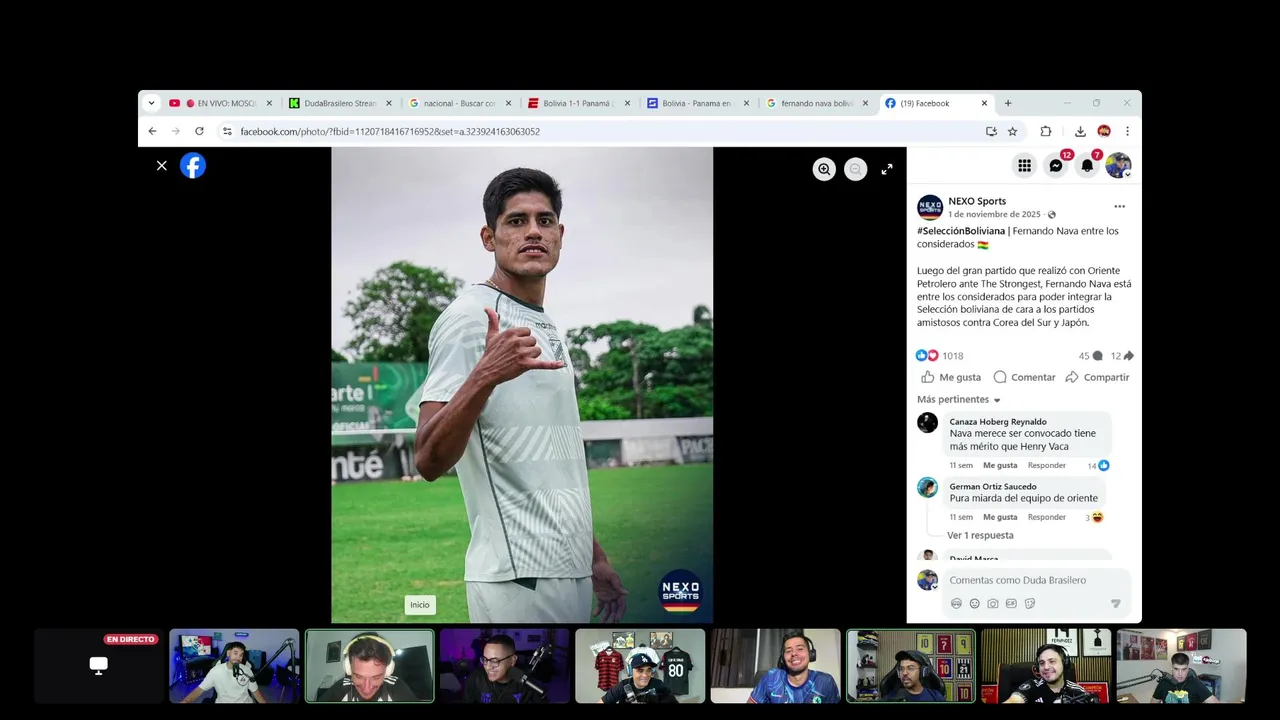Open the reactions on Canaza Hoberg's comment
1280x720 pixels.
pyautogui.click(x=1098, y=465)
